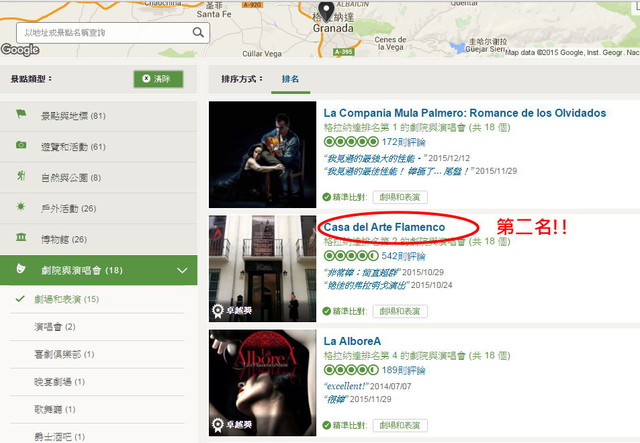640x443 pixels.
Task: Open the La Compania Mula Palmero thumbnail
Action: (x=262, y=155)
